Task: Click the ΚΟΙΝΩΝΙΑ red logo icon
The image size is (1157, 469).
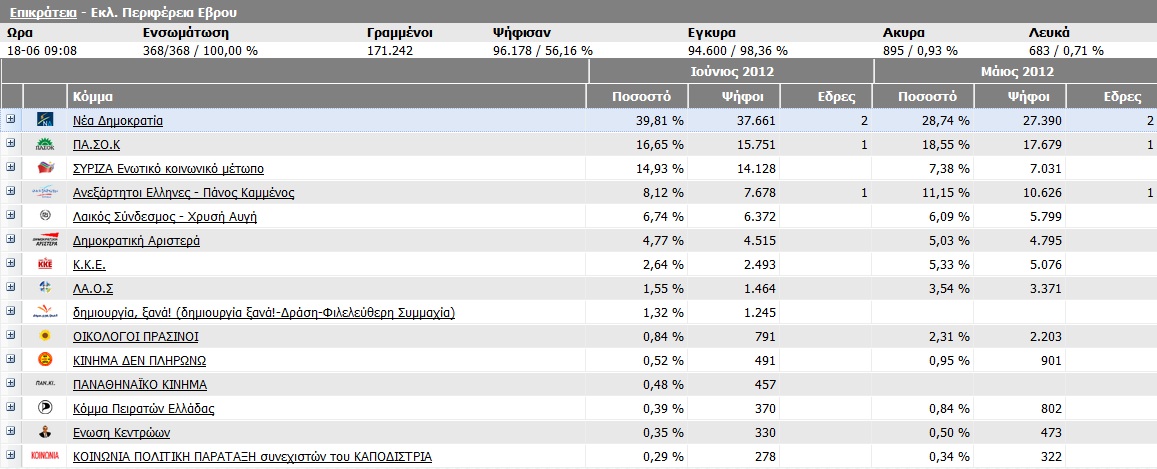Action: tap(44, 456)
